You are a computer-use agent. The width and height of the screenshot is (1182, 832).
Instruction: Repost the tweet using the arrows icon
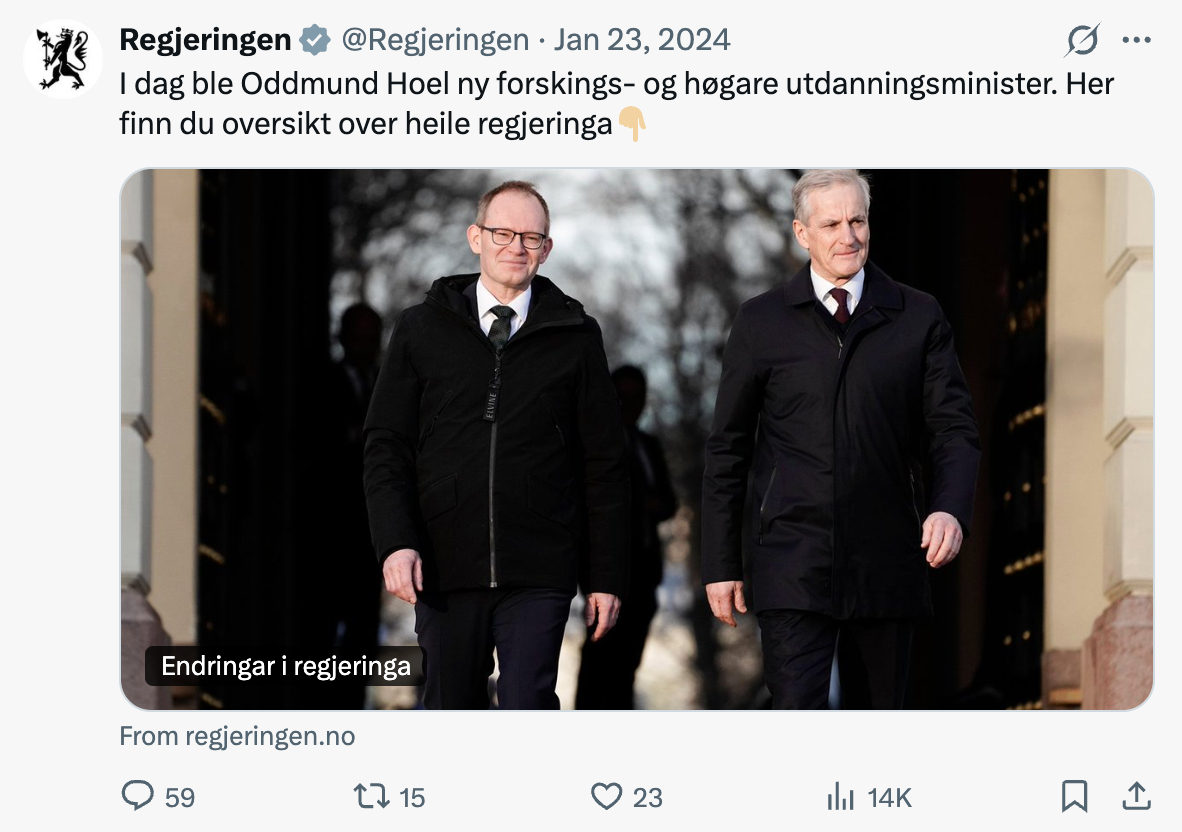[x=372, y=796]
